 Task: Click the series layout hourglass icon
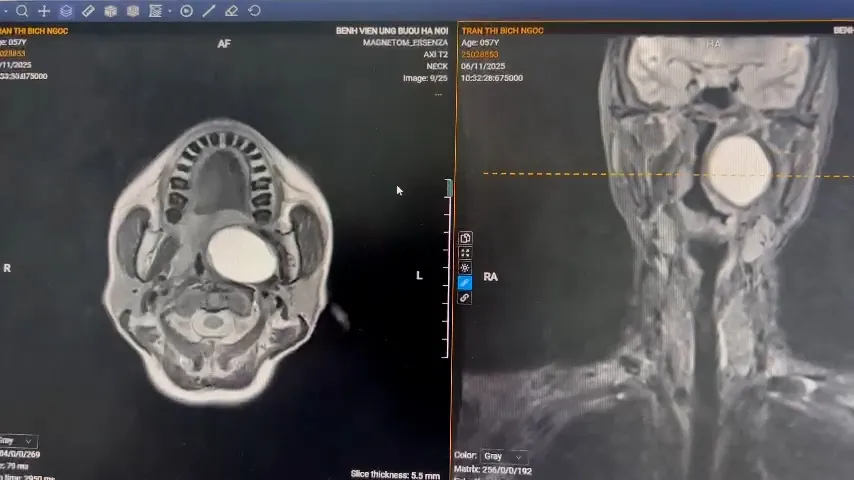[155, 11]
